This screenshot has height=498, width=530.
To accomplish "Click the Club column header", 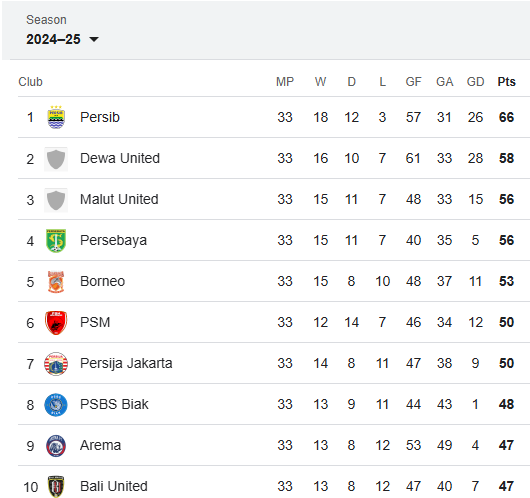I will click(x=30, y=82).
